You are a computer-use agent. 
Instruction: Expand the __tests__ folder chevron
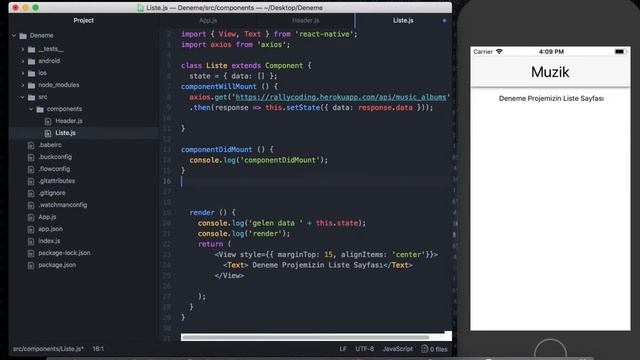23,49
